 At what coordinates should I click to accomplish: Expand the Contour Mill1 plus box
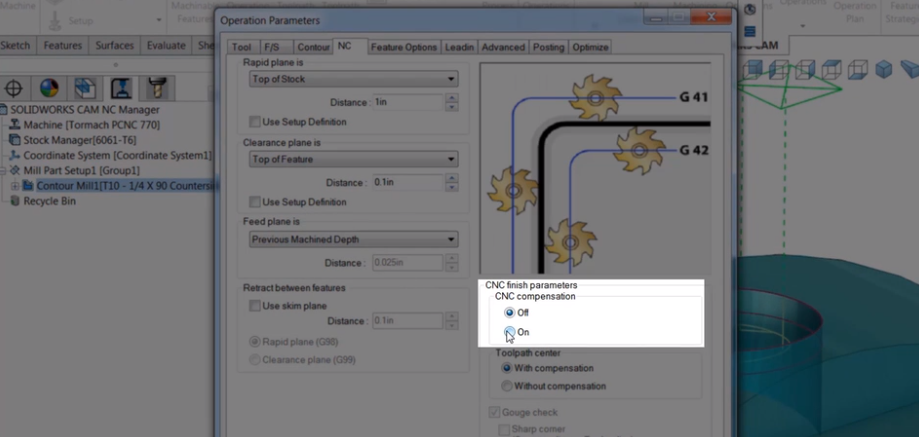[x=14, y=186]
